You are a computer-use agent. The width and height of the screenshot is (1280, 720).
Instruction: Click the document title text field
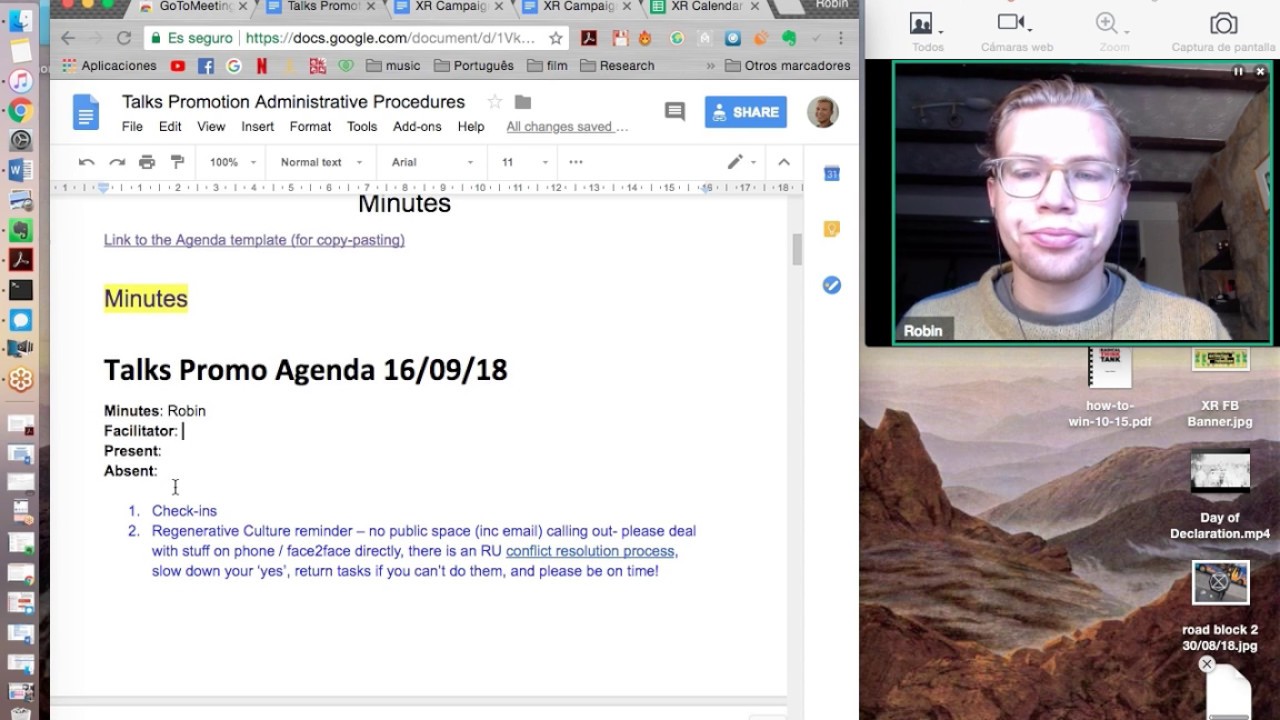[293, 102]
